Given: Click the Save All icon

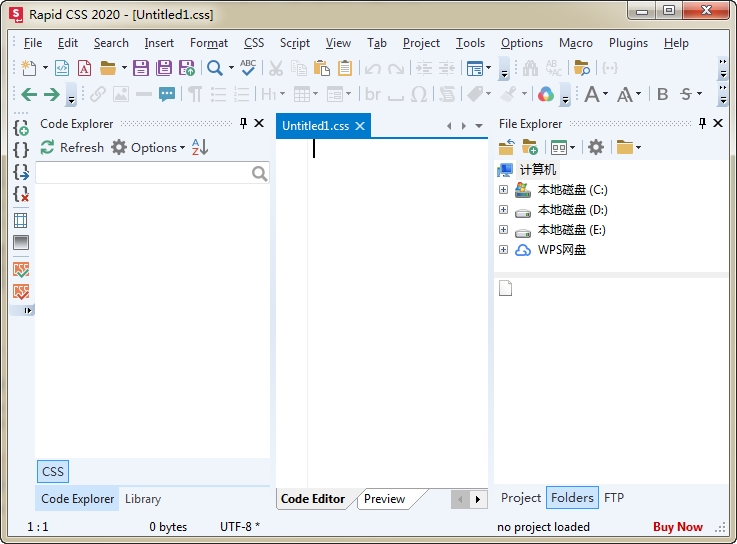Looking at the screenshot, I should coord(164,68).
